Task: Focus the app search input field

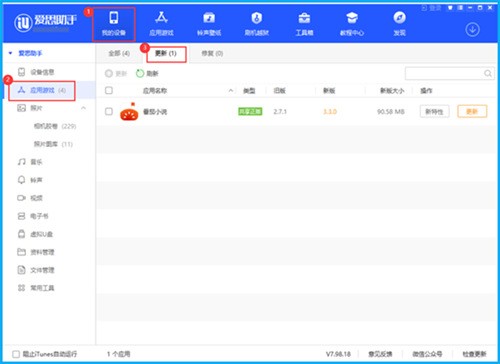Action: (x=444, y=73)
